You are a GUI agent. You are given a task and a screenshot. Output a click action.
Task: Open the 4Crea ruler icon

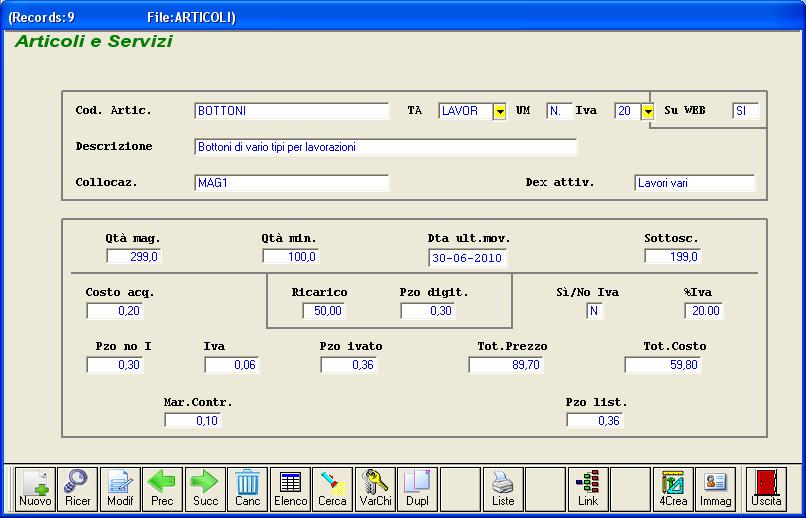coord(673,489)
